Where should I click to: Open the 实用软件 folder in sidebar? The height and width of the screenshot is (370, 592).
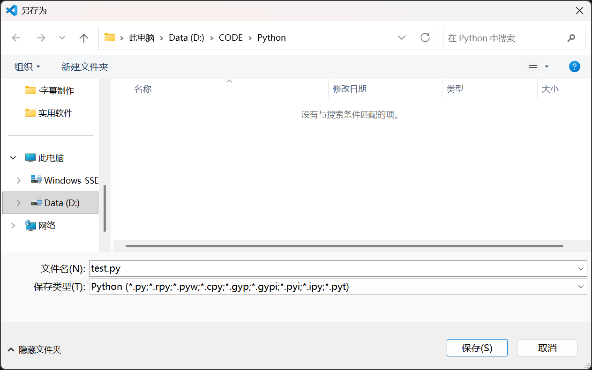pyautogui.click(x=48, y=113)
